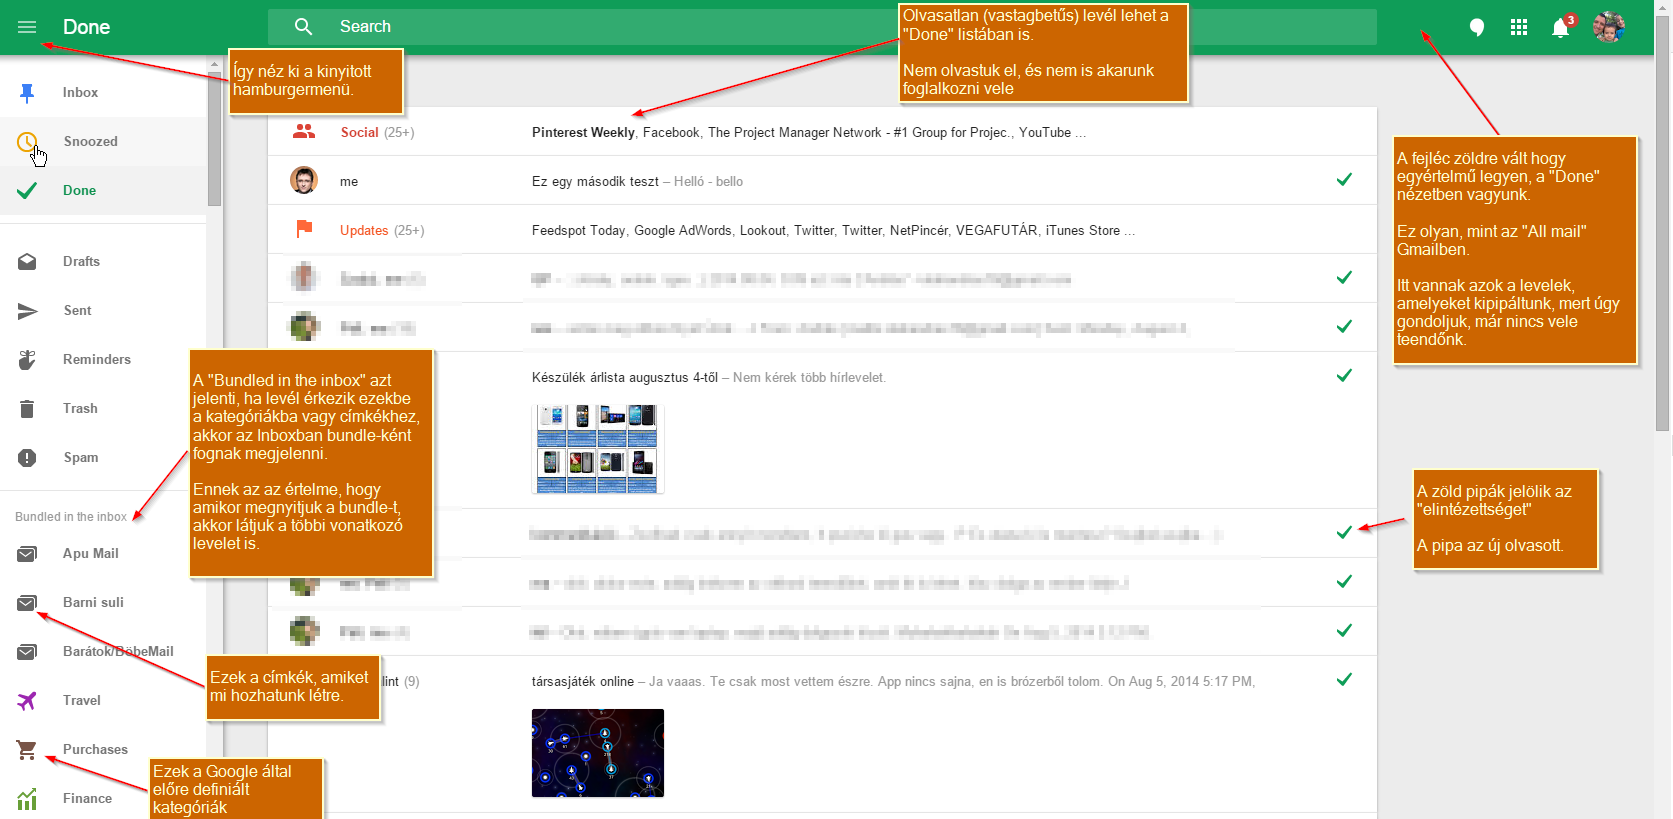
Task: Open the hamburger menu icon
Action: 27,27
